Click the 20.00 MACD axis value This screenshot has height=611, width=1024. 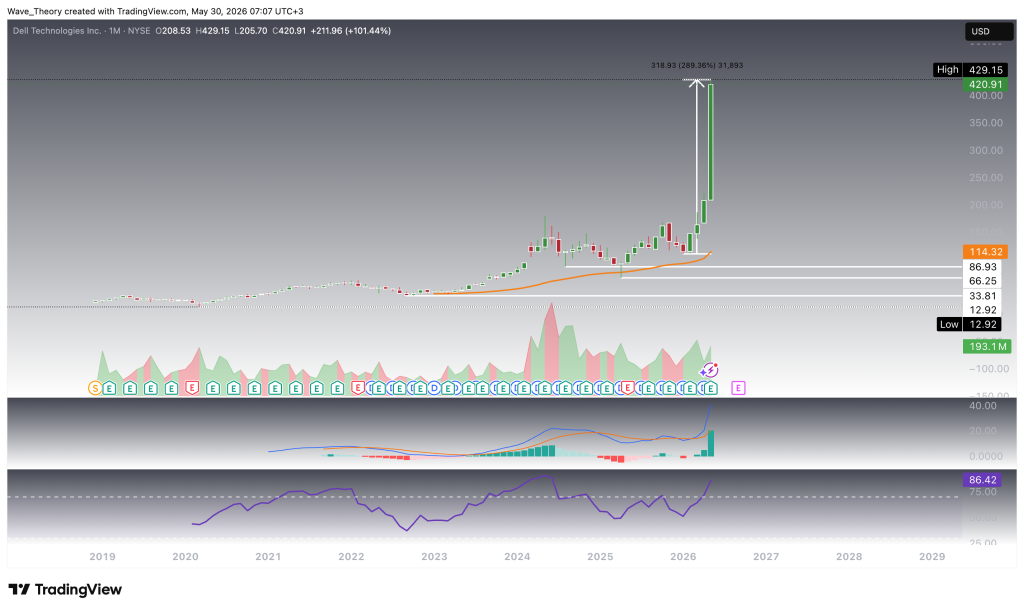point(983,431)
